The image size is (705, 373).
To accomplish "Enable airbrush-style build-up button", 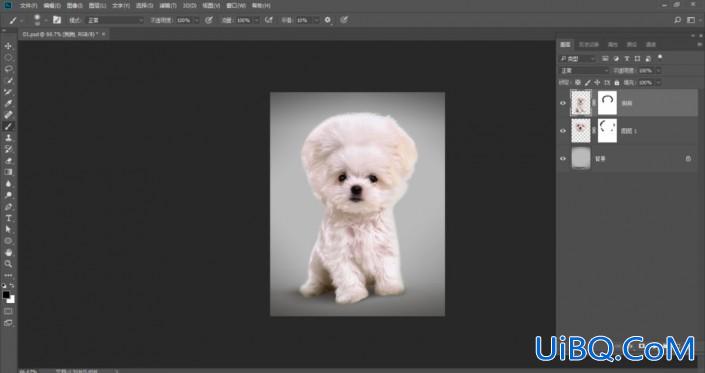I will point(269,20).
